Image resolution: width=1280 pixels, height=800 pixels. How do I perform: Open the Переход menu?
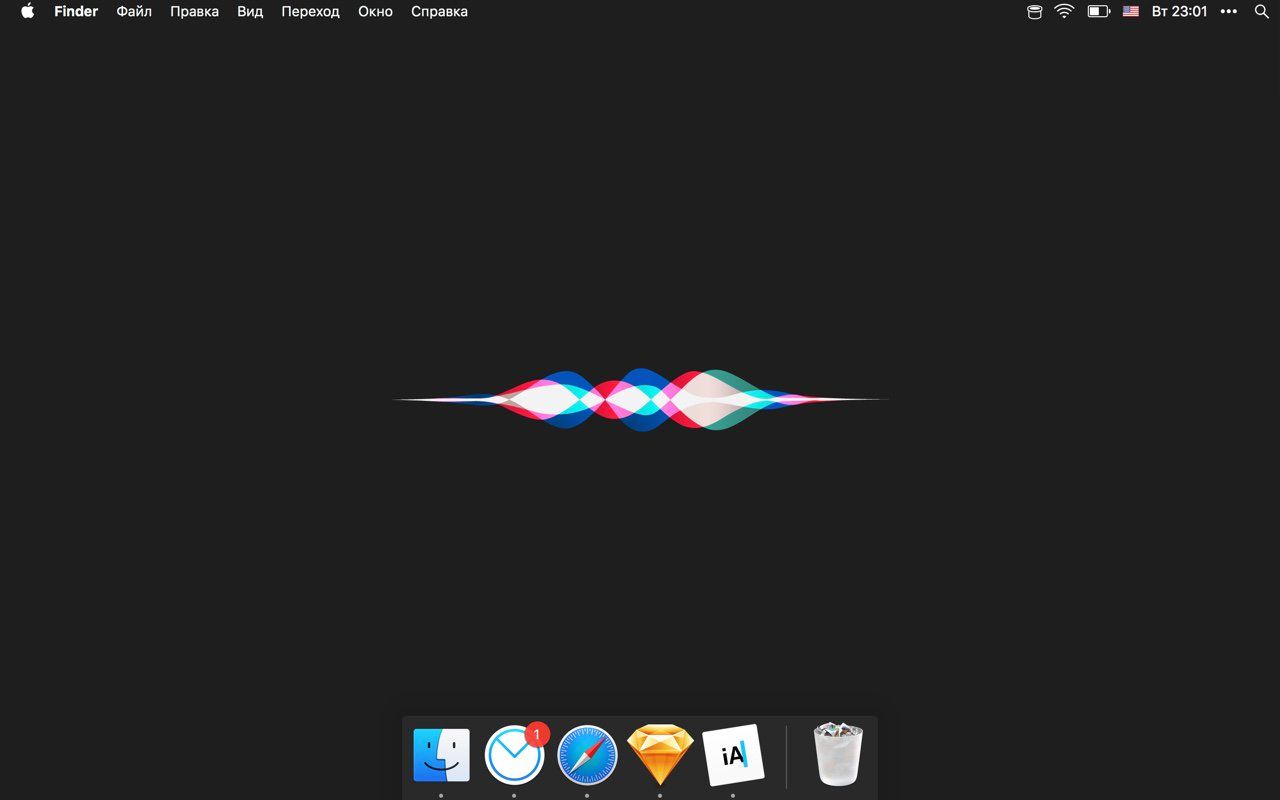tap(310, 12)
